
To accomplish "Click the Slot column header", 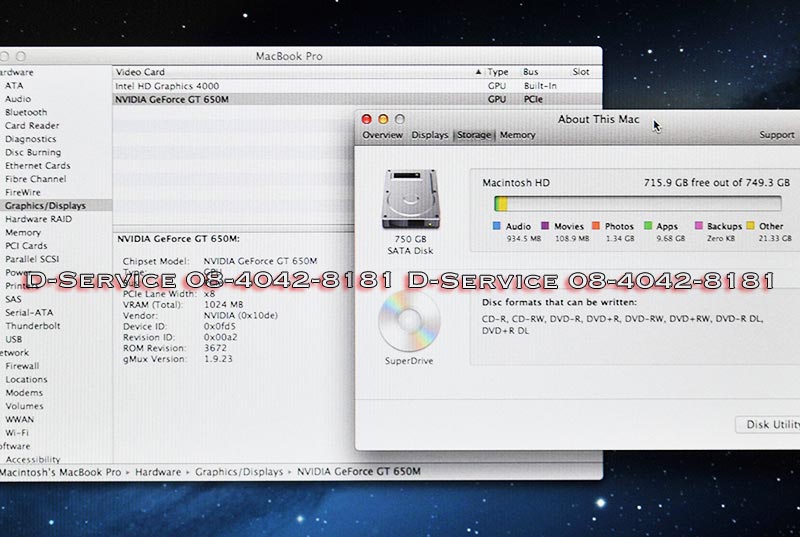I will (581, 72).
